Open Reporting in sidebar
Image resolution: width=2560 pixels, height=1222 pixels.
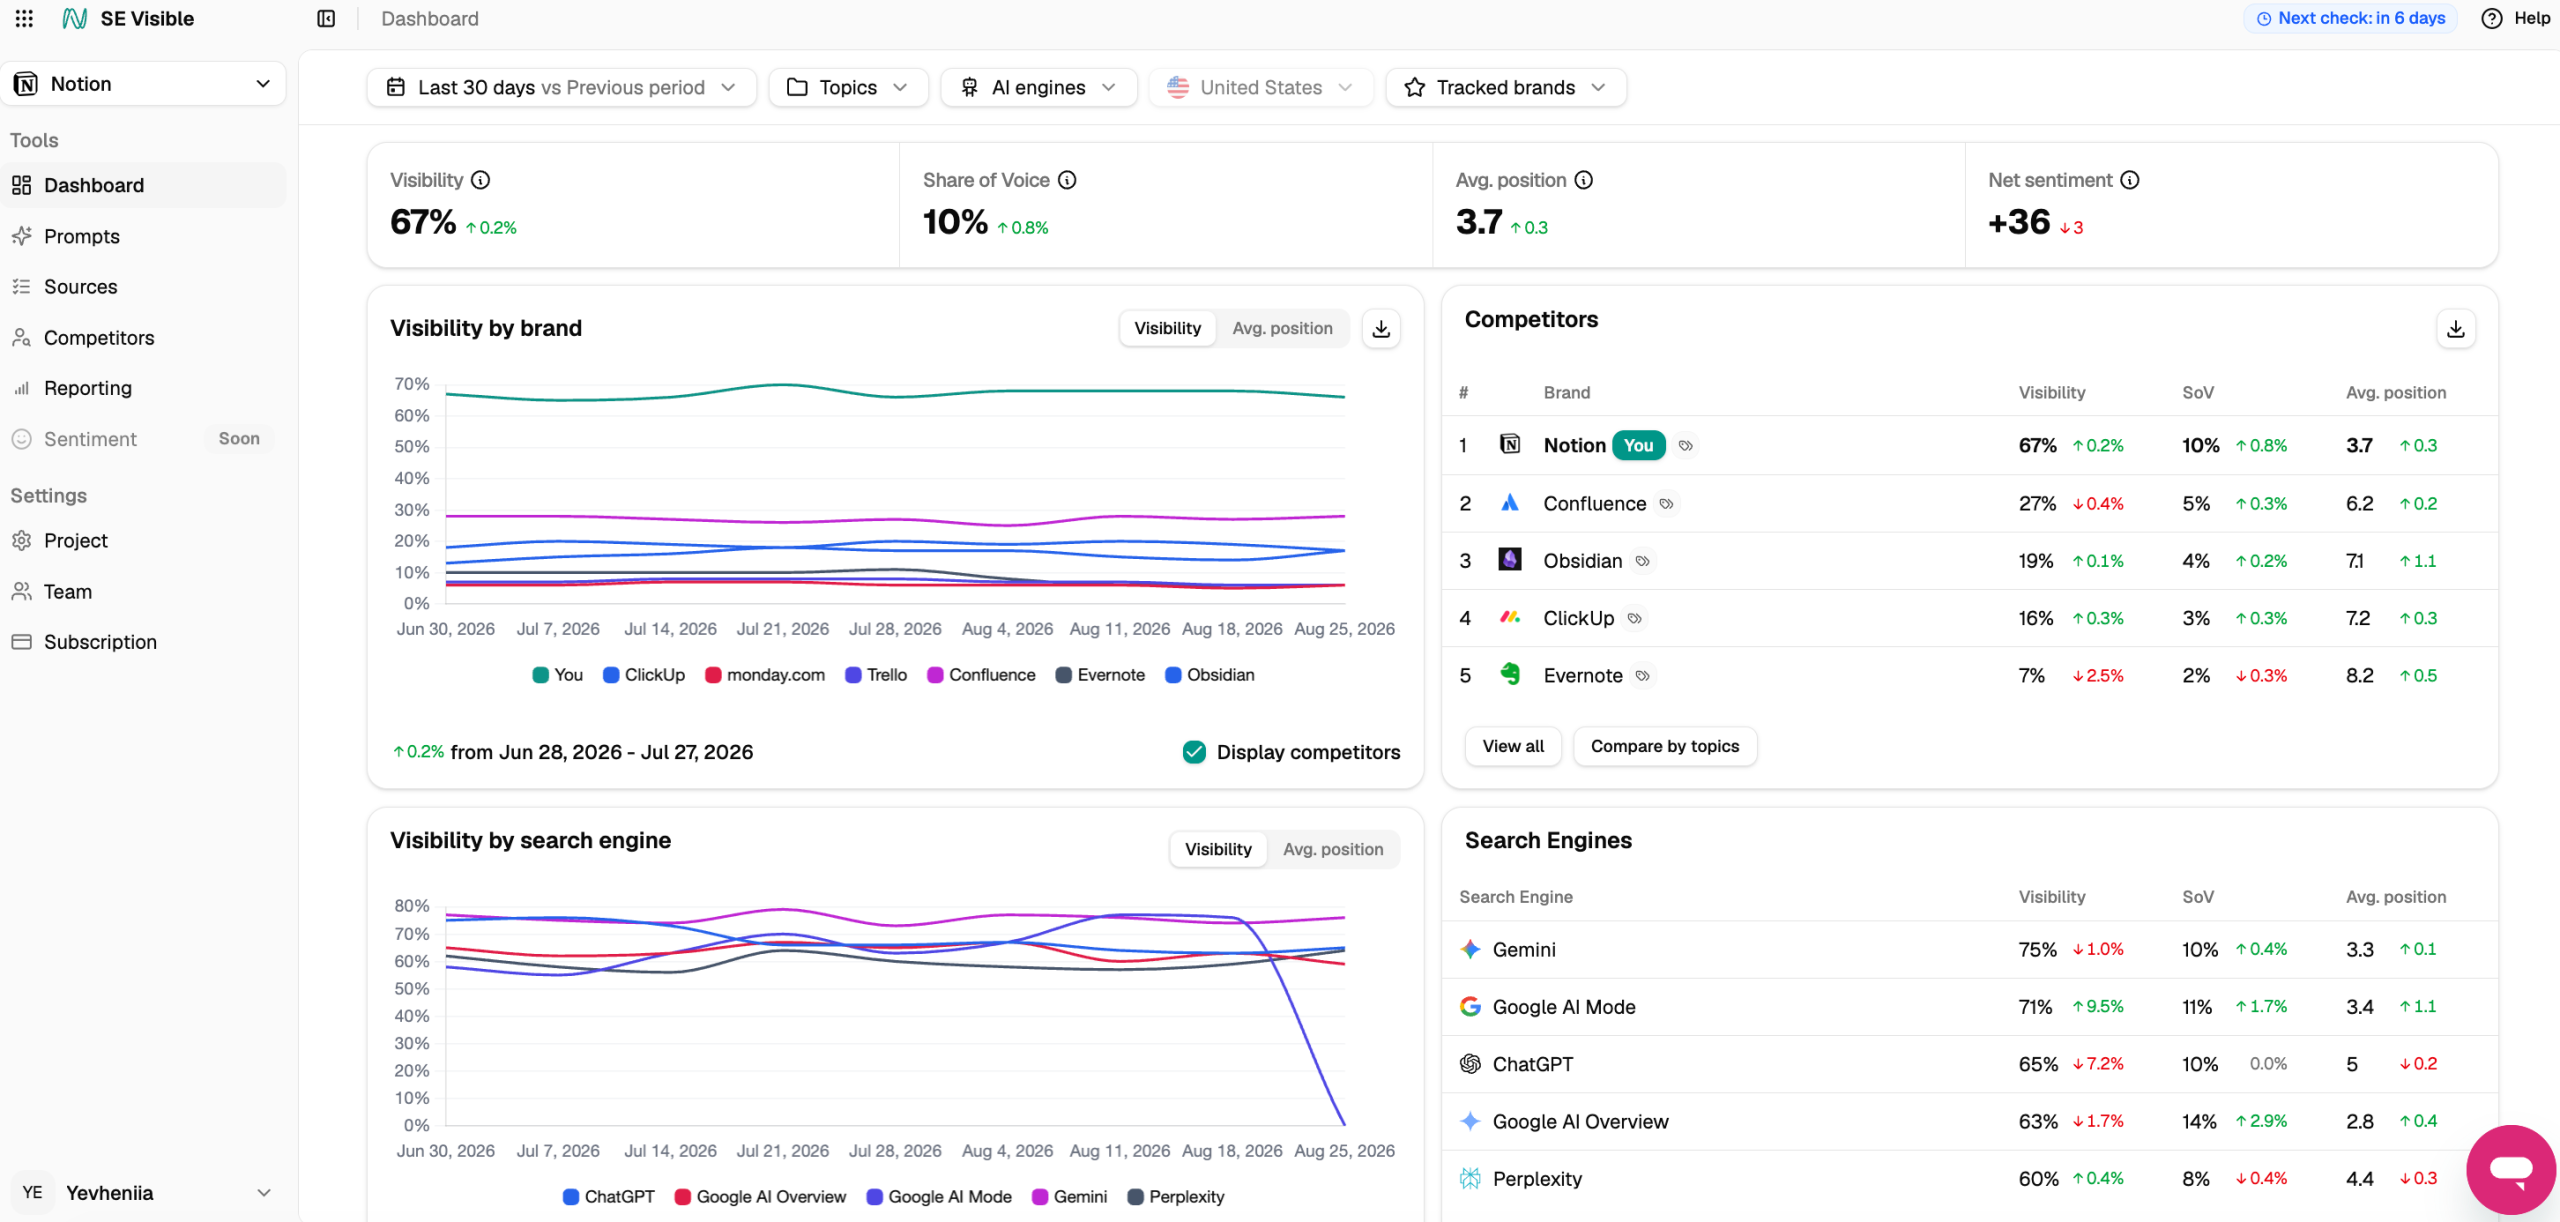[x=143, y=388]
